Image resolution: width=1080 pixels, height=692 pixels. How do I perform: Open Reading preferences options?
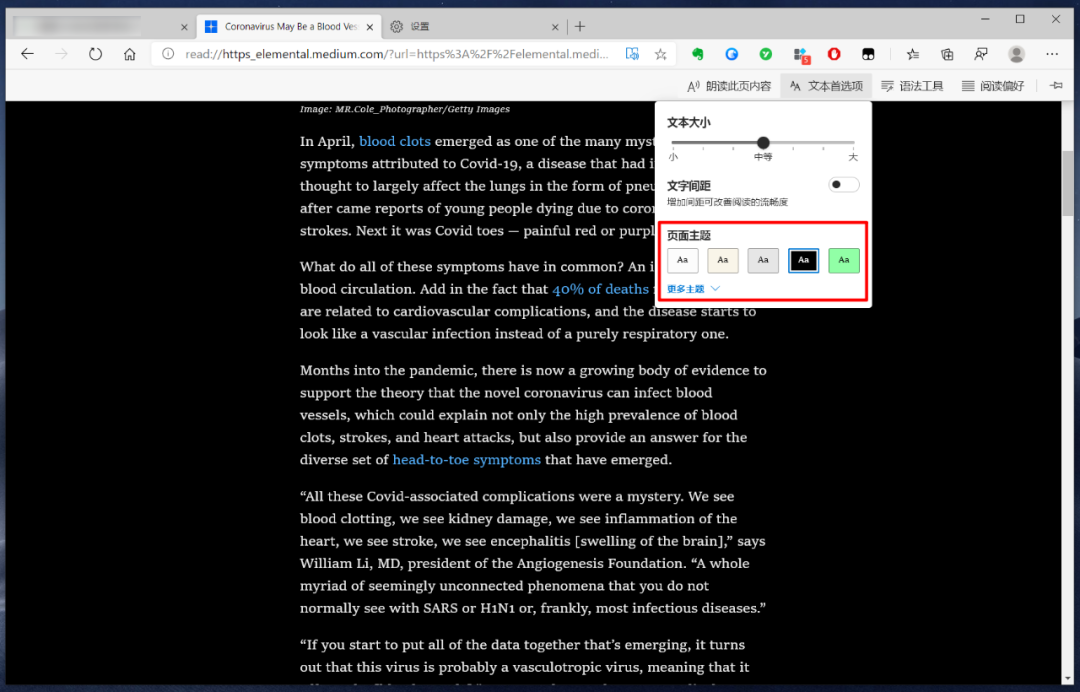(992, 86)
